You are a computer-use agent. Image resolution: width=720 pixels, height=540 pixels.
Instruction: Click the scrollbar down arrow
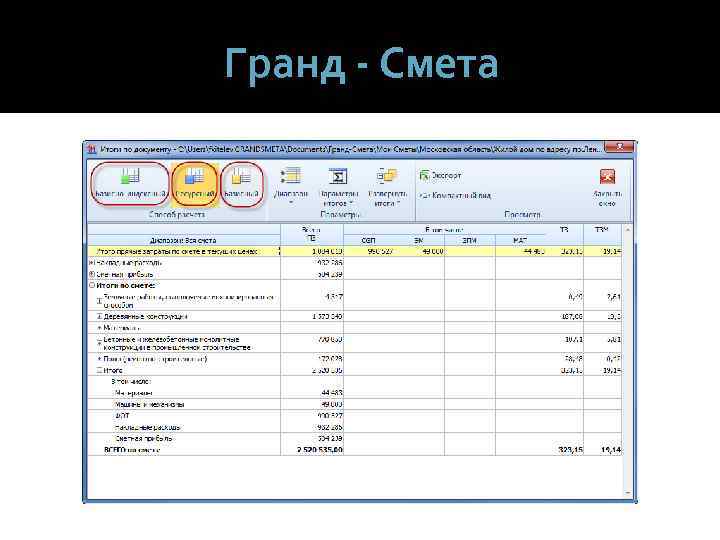click(x=627, y=493)
